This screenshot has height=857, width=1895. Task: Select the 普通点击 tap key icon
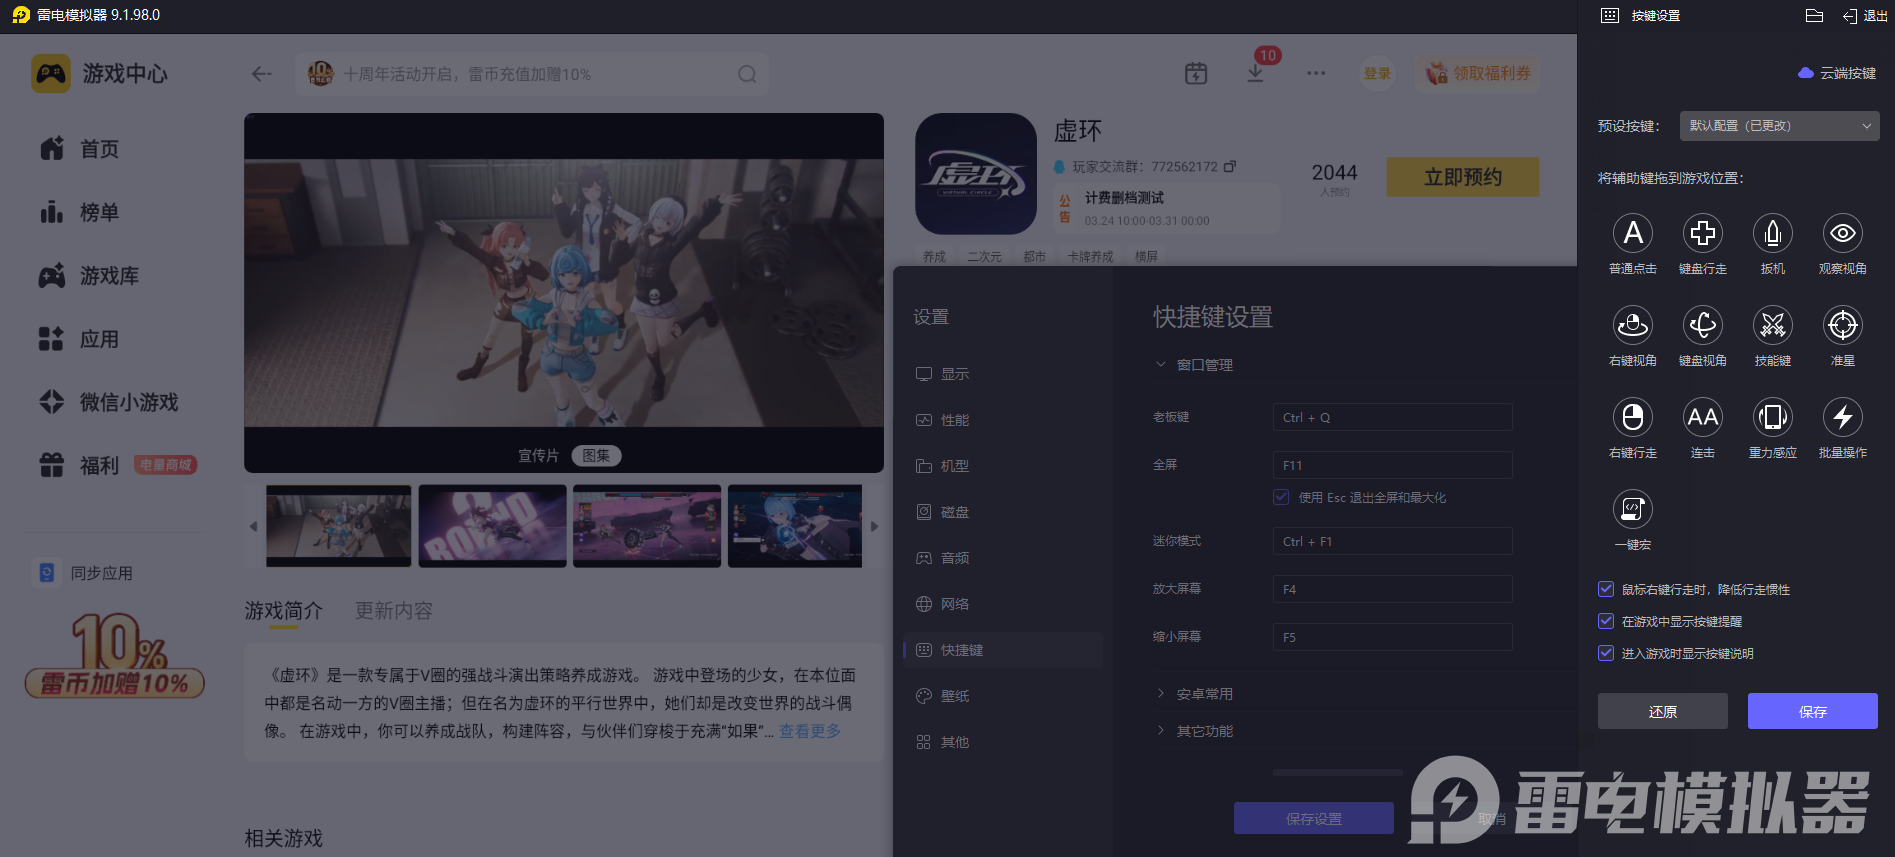pyautogui.click(x=1632, y=234)
